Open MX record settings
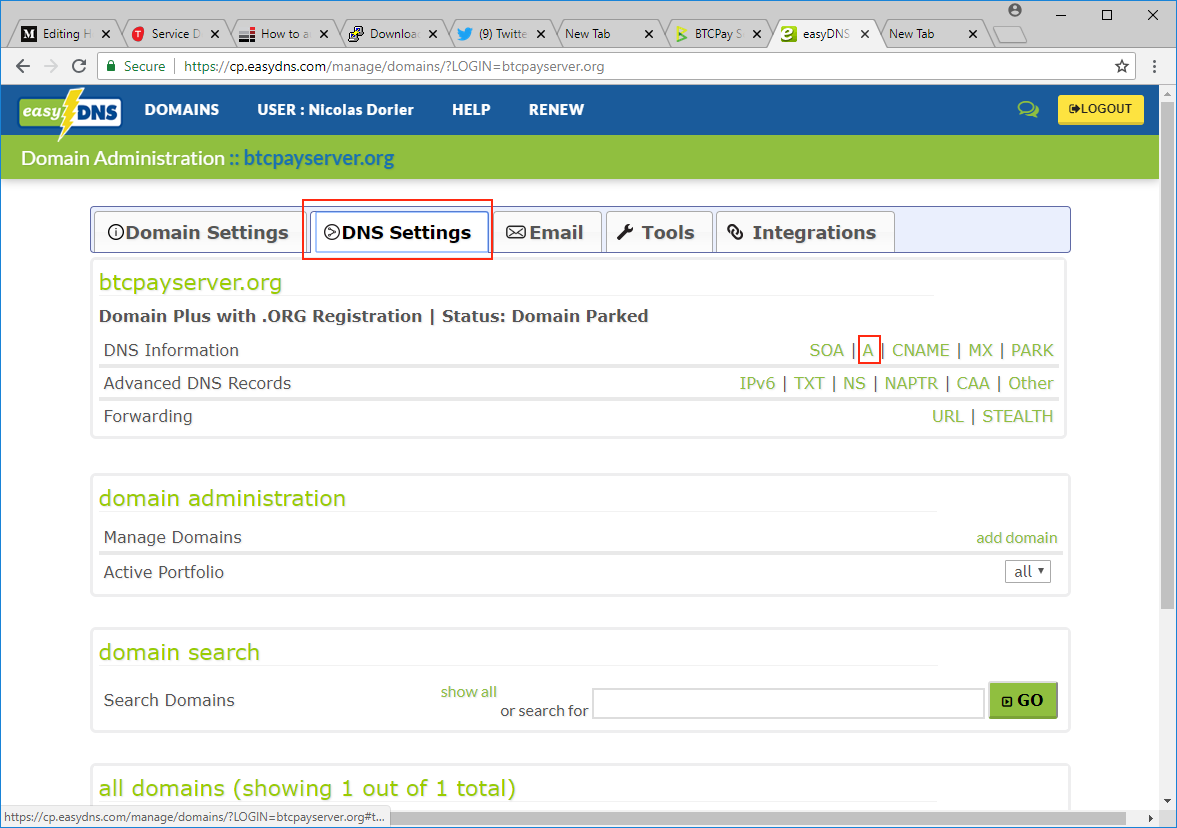Image resolution: width=1177 pixels, height=828 pixels. click(980, 351)
